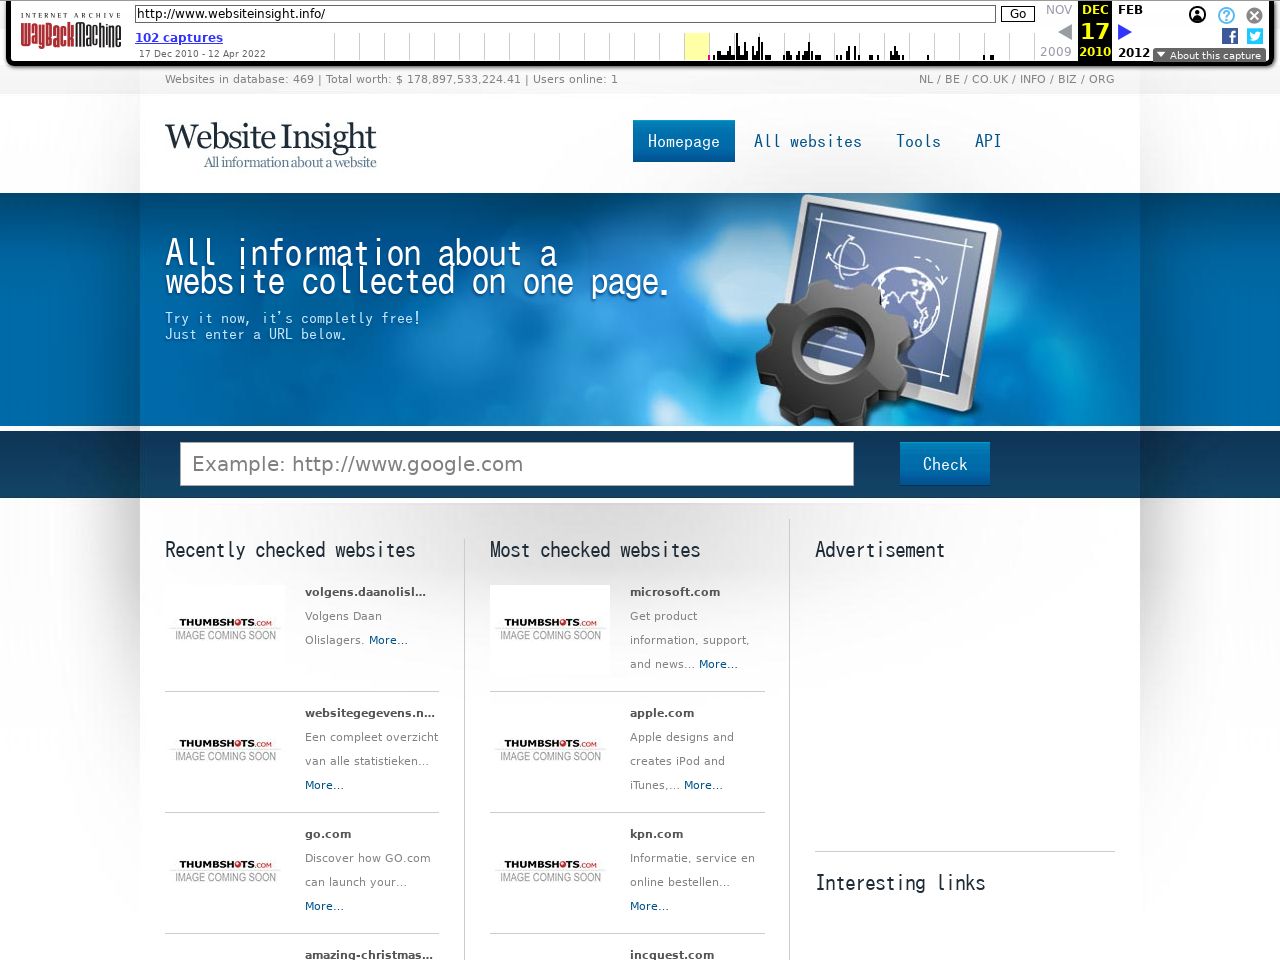Select the API navigation tab
Viewport: 1280px width, 960px height.
[987, 141]
